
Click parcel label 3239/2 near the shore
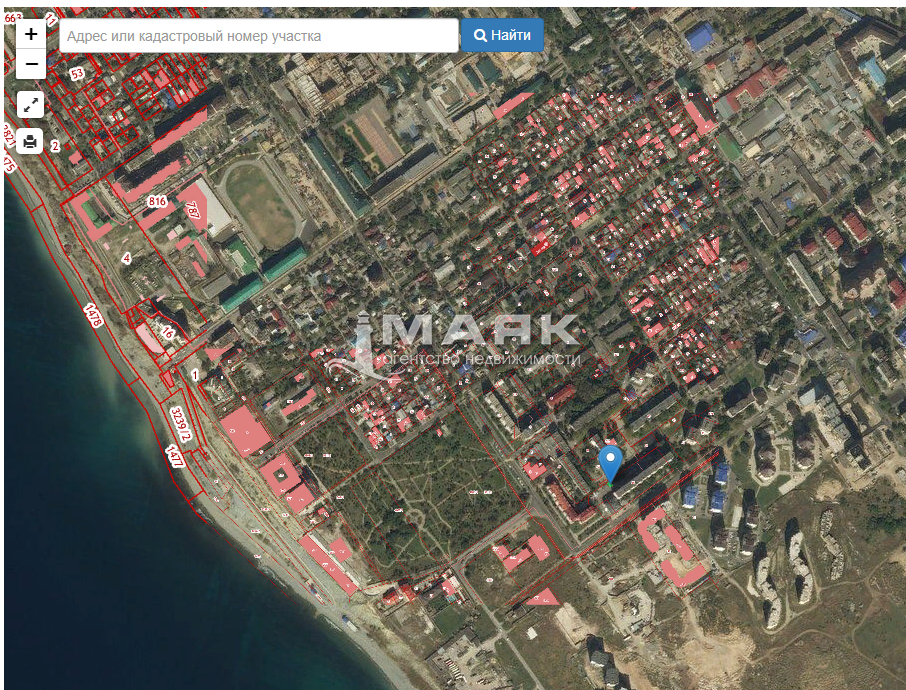180,424
